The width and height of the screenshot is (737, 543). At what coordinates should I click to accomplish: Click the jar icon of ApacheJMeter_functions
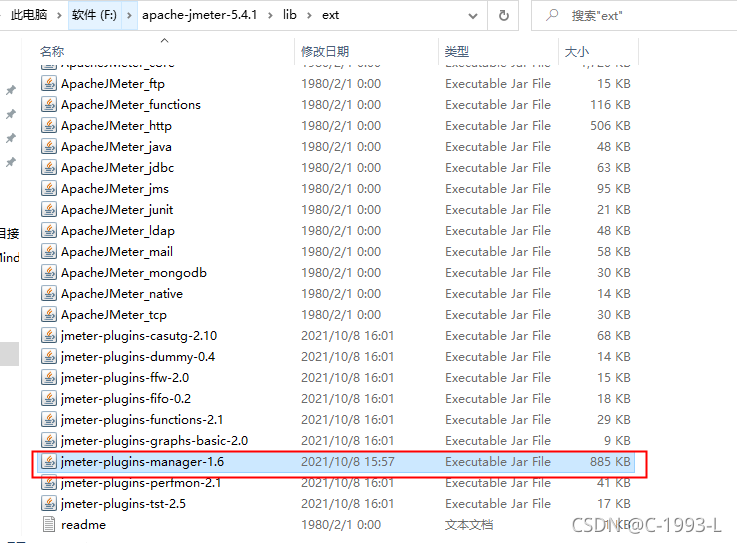pos(49,104)
